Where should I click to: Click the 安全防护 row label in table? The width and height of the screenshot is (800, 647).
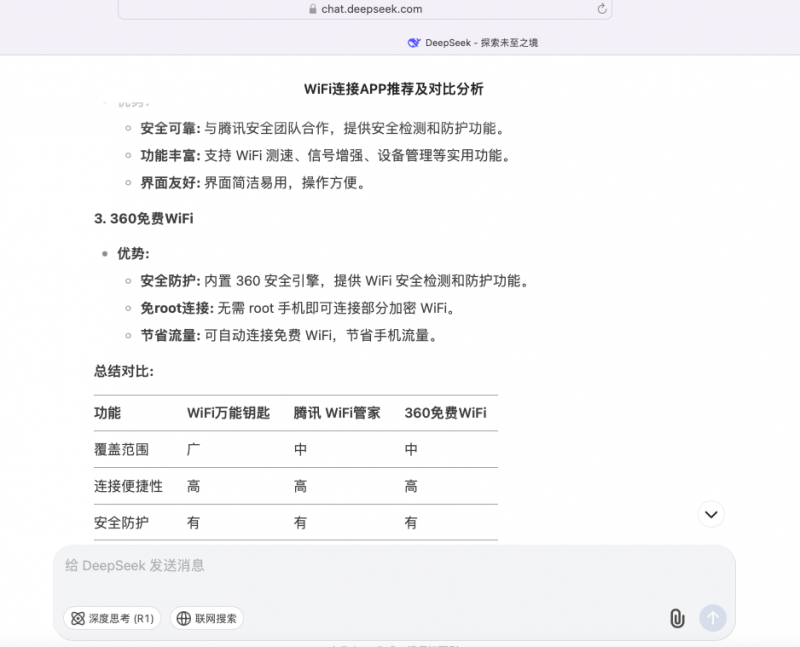[121, 522]
